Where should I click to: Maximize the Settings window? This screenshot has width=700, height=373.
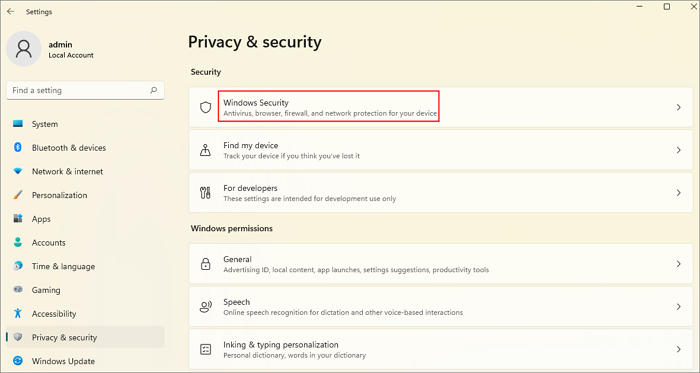(667, 7)
